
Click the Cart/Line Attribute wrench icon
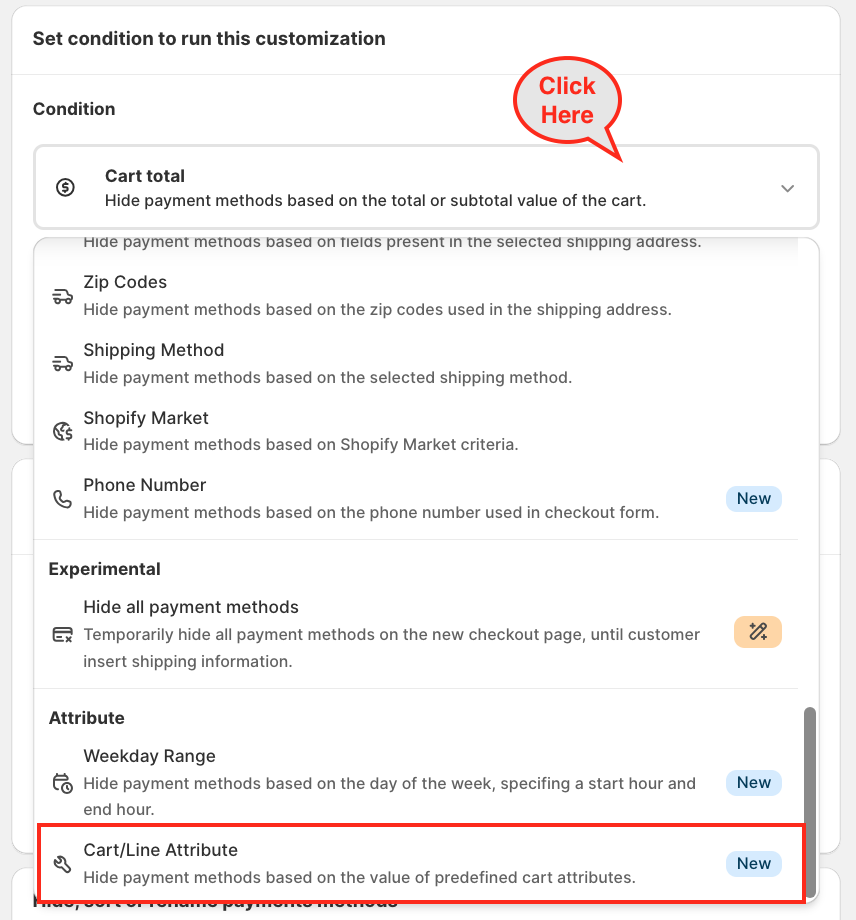[62, 865]
